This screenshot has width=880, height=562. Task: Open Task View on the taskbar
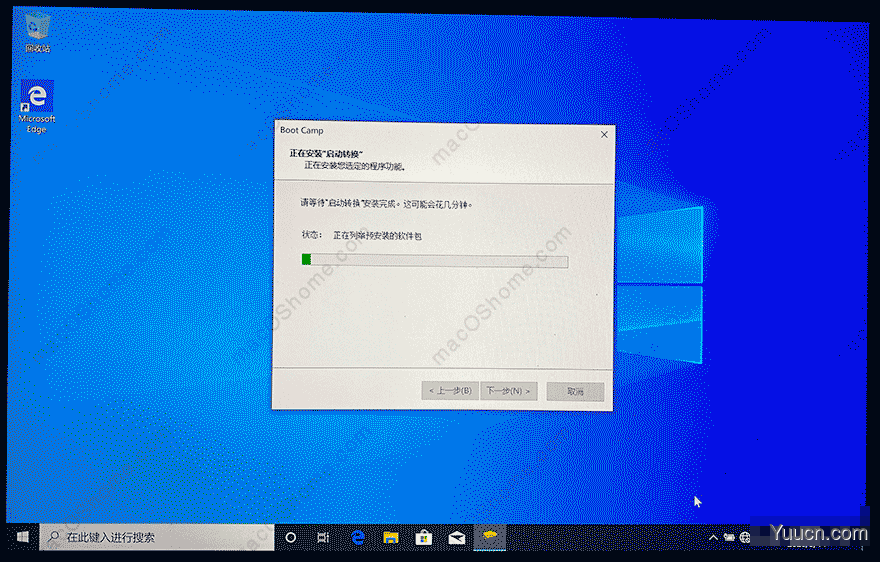pos(323,537)
